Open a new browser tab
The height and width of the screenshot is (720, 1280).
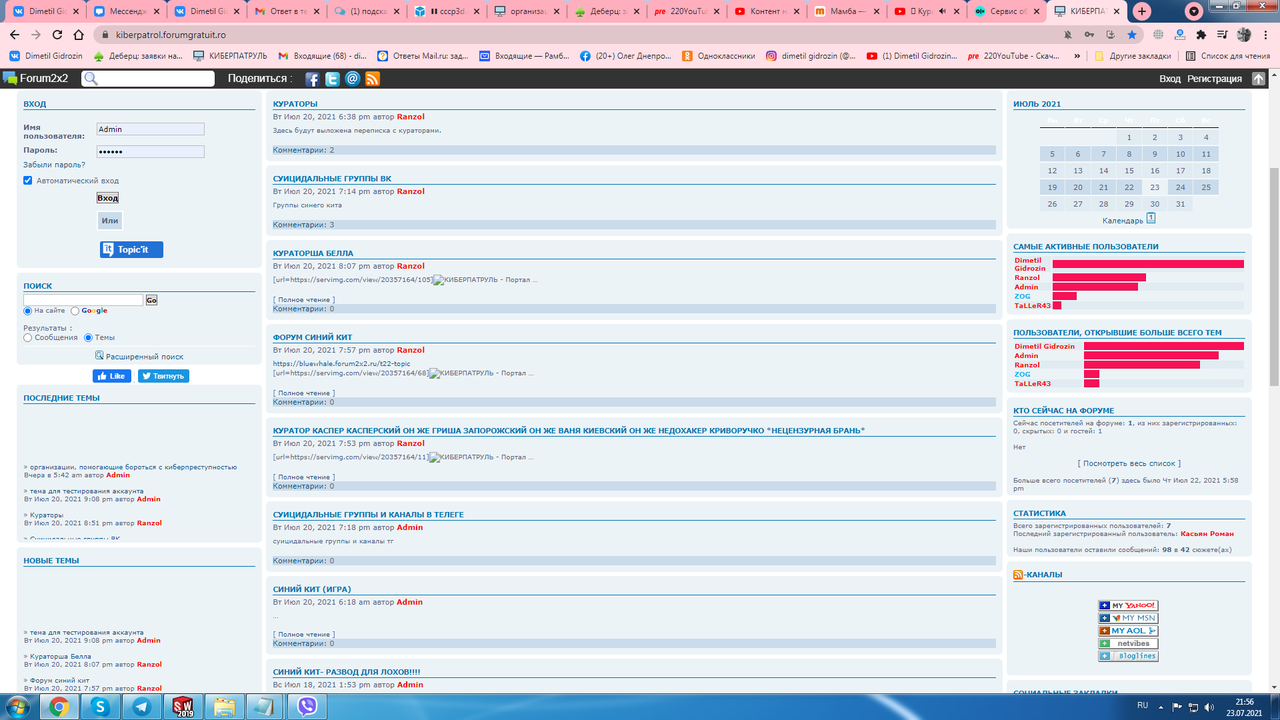(1142, 11)
